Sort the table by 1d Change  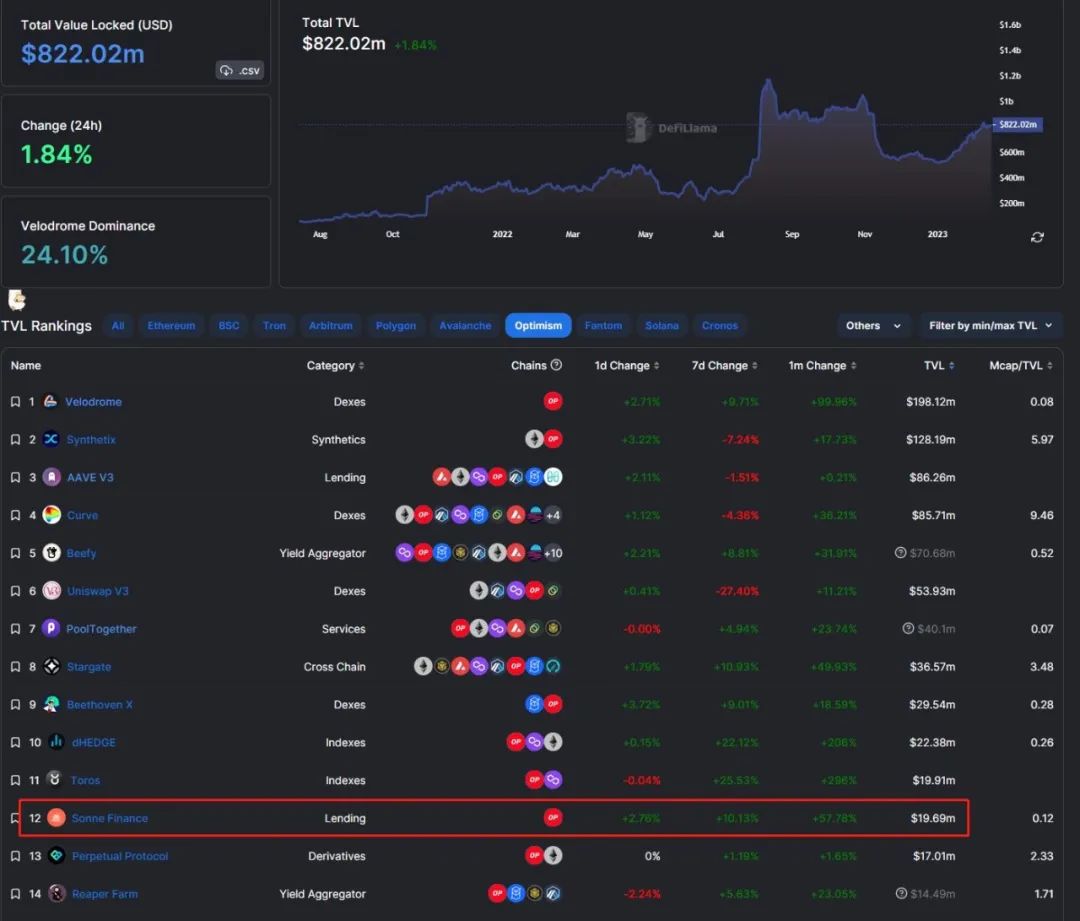[627, 366]
